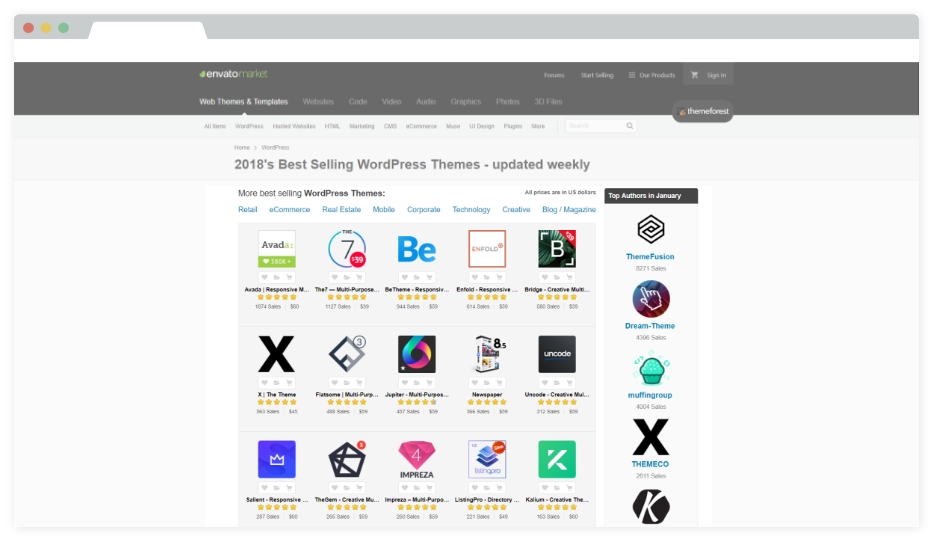Viewport: 935px width, 543px height.
Task: Favorite the Avada theme with heart icon
Action: [264, 277]
